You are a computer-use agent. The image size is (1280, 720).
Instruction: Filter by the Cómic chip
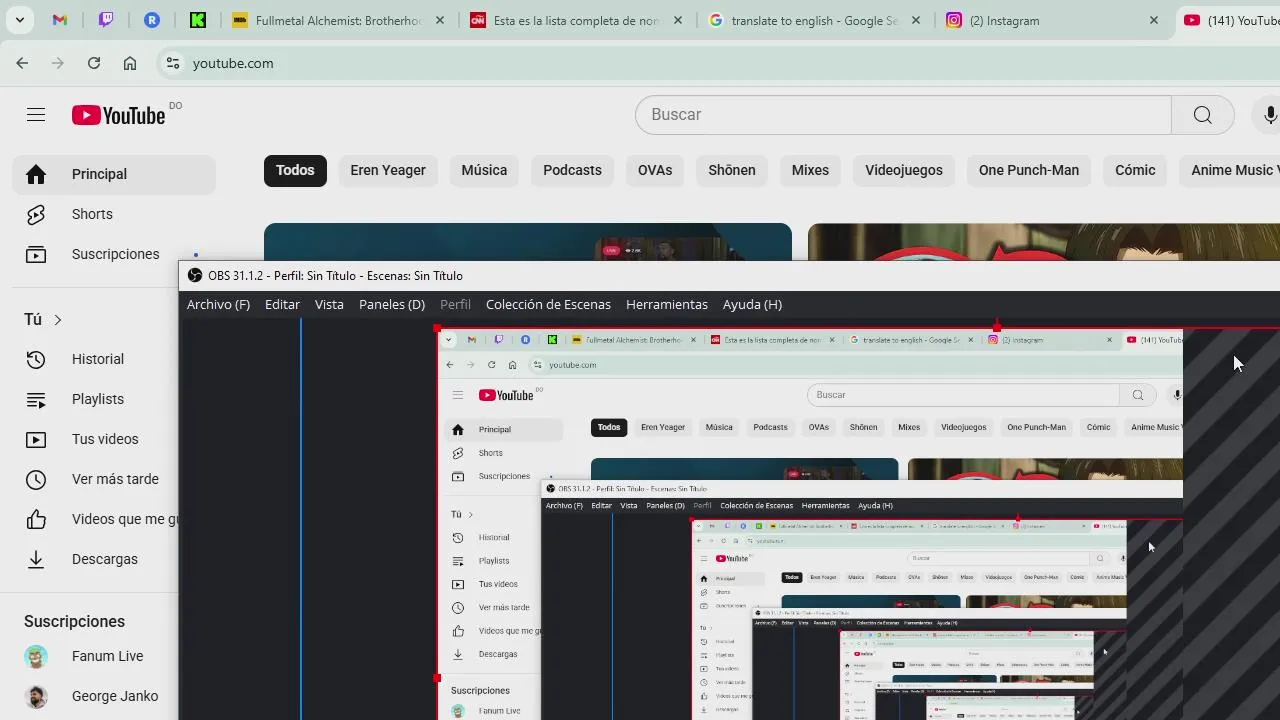1135,170
